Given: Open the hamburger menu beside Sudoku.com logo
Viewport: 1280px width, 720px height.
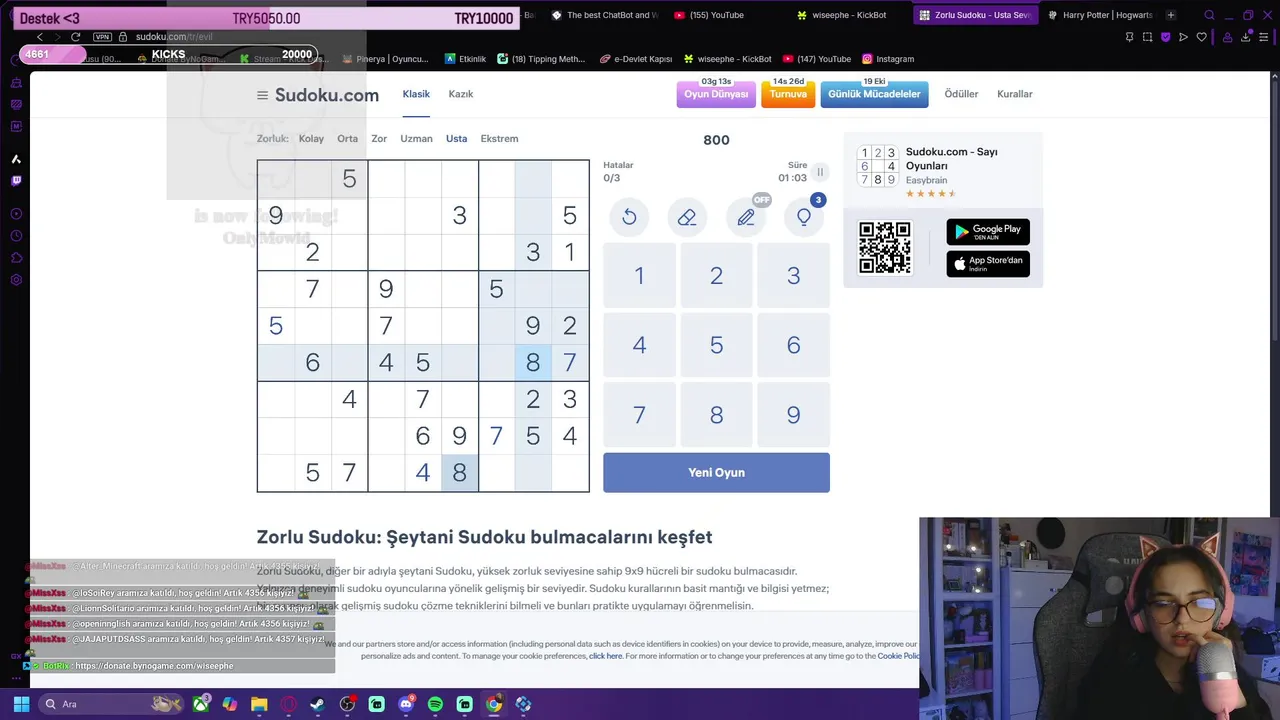Looking at the screenshot, I should tap(262, 96).
